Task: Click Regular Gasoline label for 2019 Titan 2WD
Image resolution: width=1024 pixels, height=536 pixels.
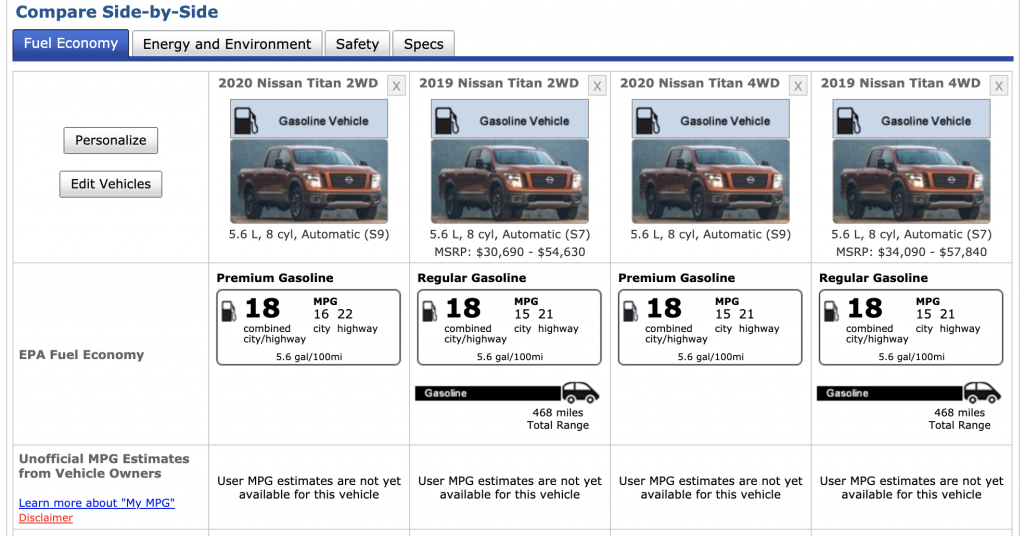Action: coord(472,277)
